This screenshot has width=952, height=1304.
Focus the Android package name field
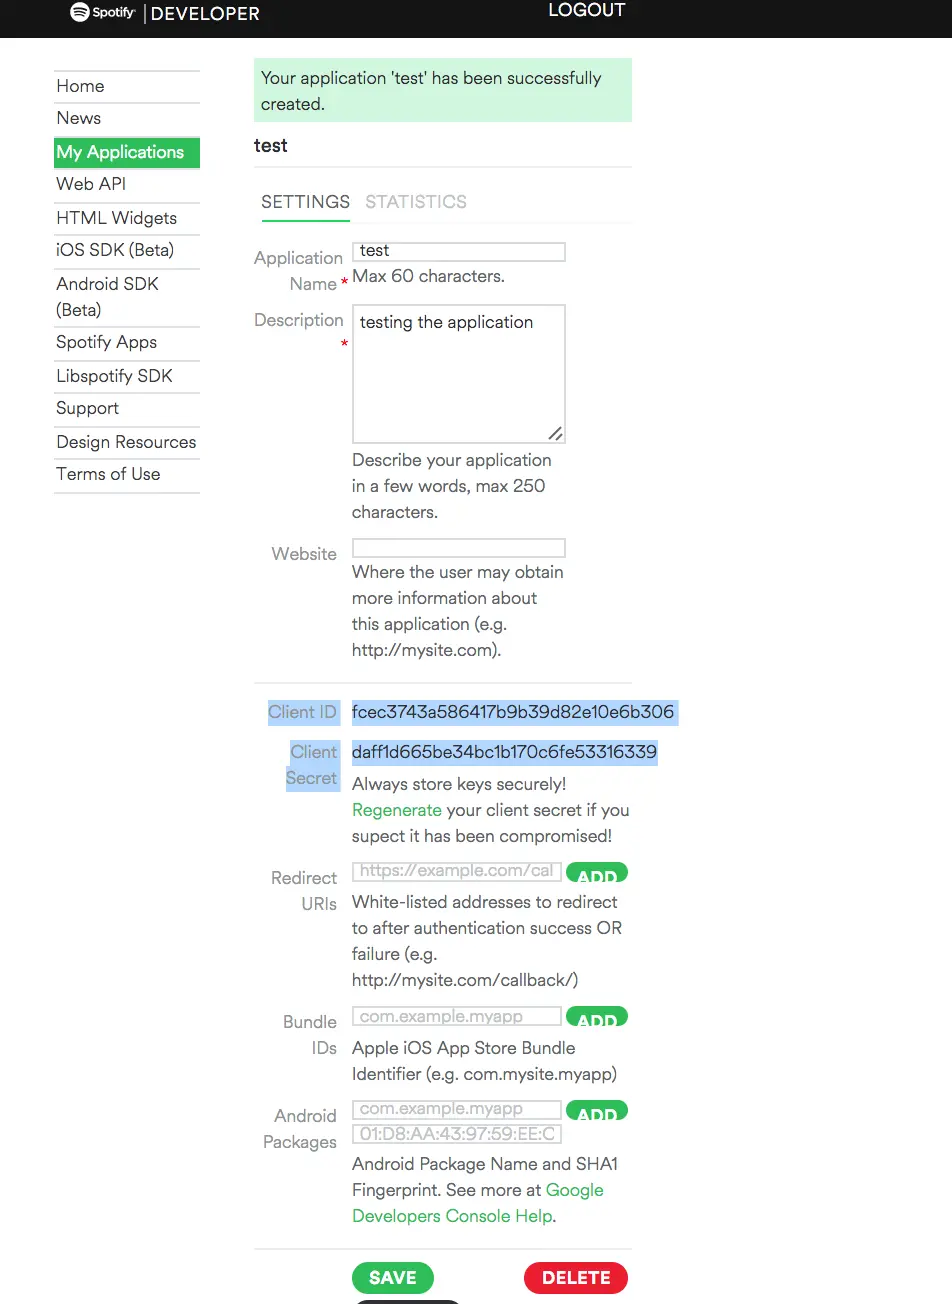(457, 1109)
